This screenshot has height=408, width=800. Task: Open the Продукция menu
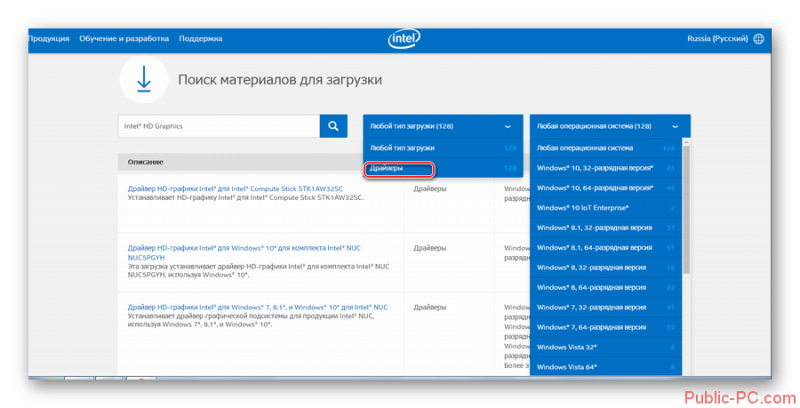(x=48, y=39)
